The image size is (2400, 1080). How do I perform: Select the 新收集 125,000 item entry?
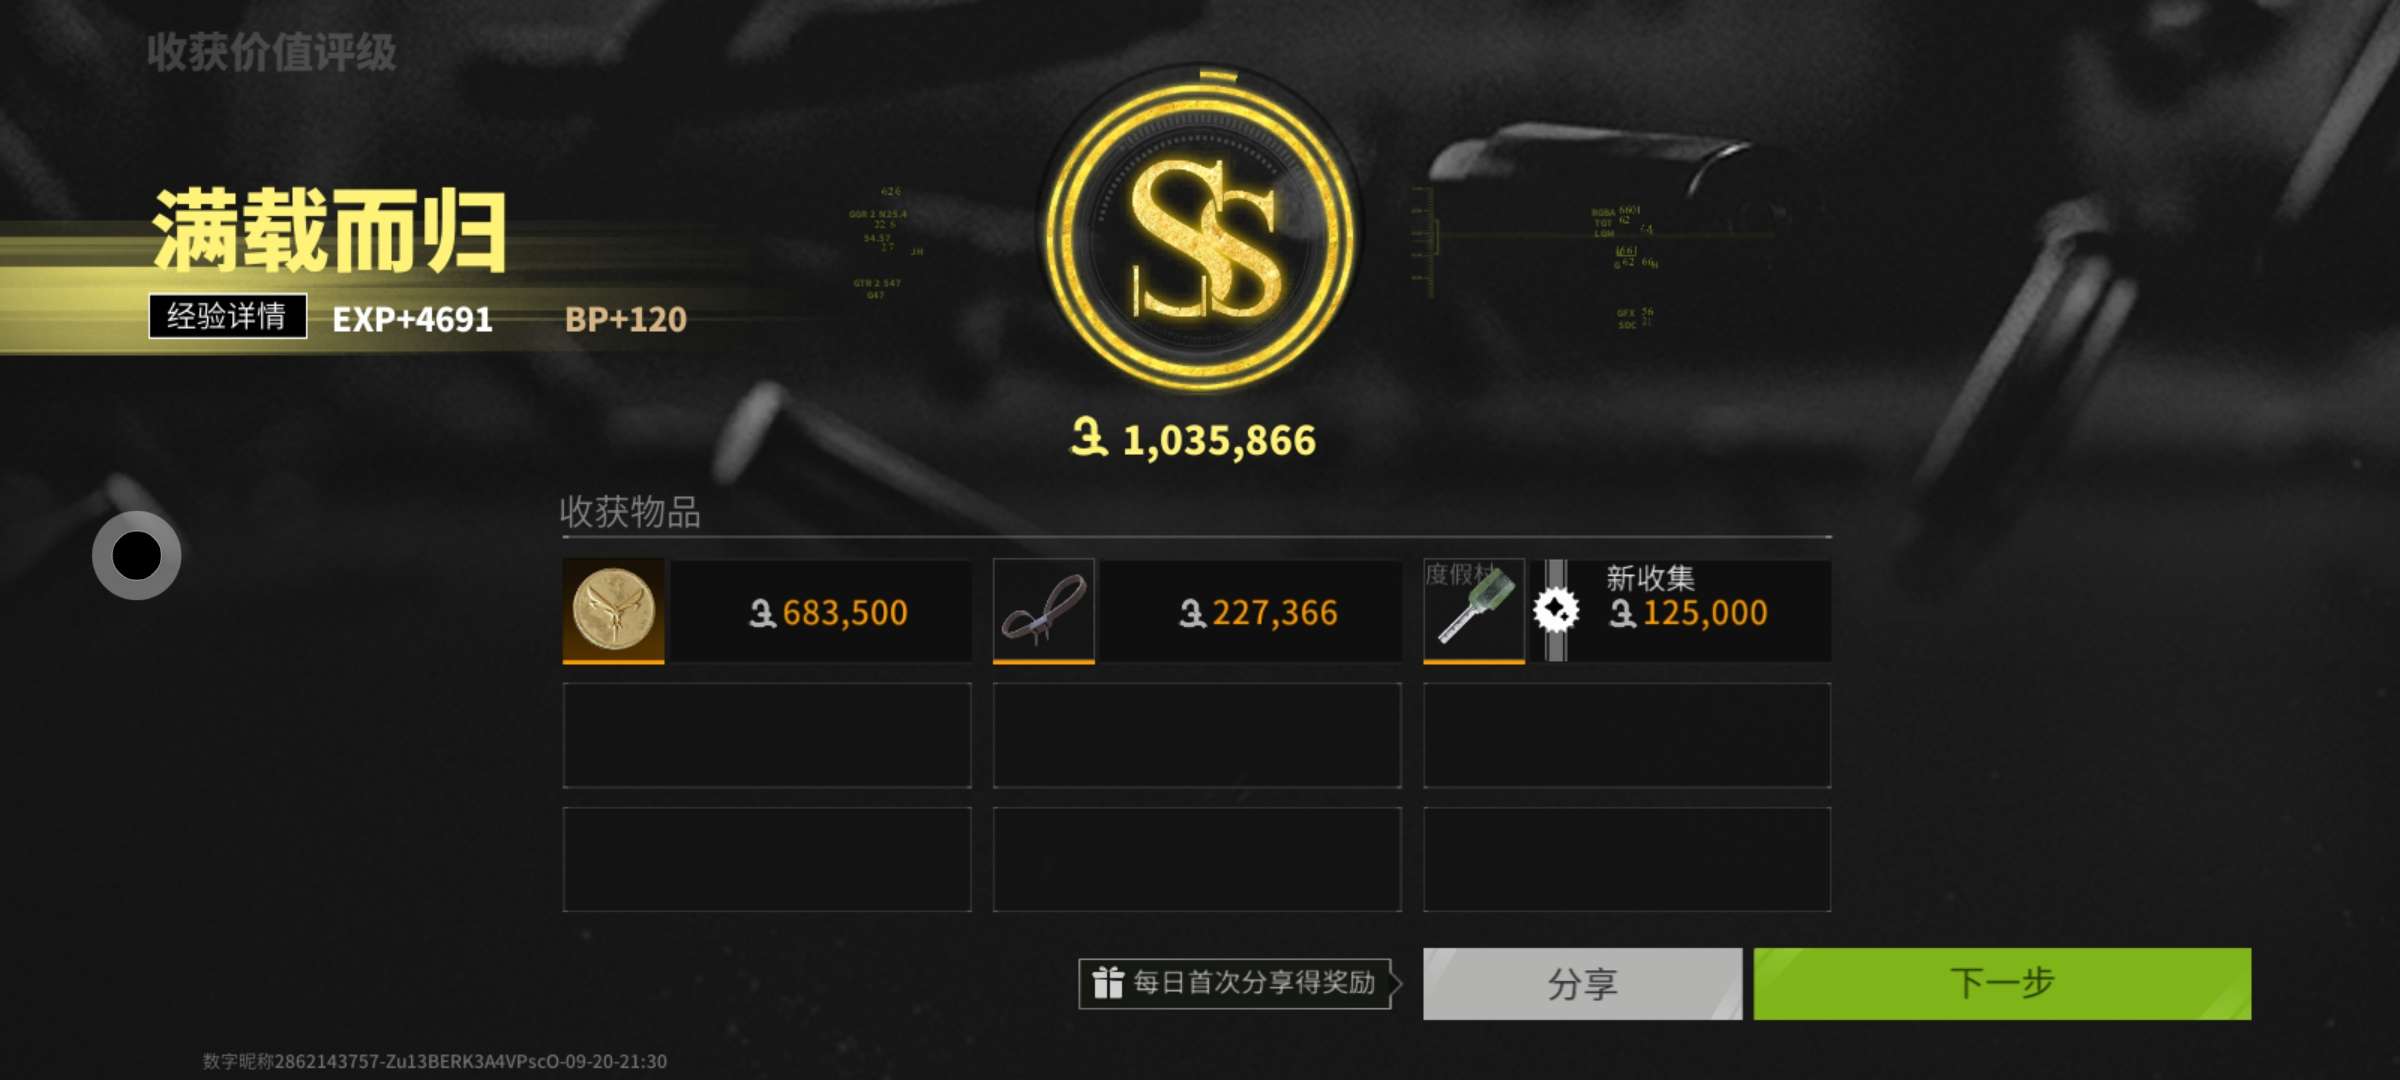pyautogui.click(x=1627, y=610)
